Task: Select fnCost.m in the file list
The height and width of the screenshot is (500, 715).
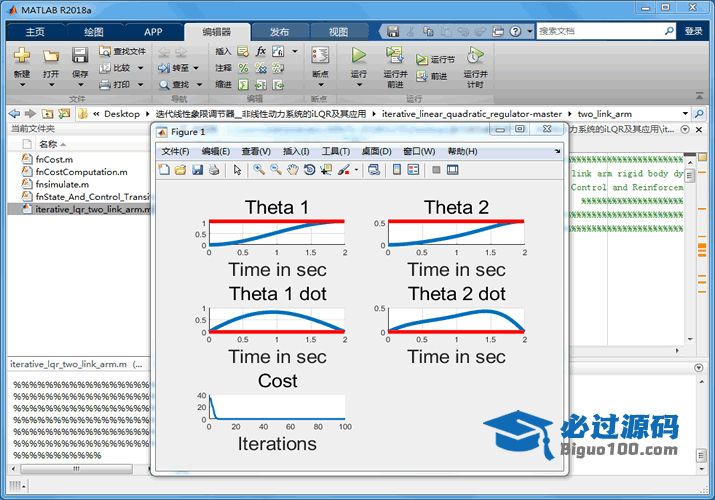Action: click(54, 160)
